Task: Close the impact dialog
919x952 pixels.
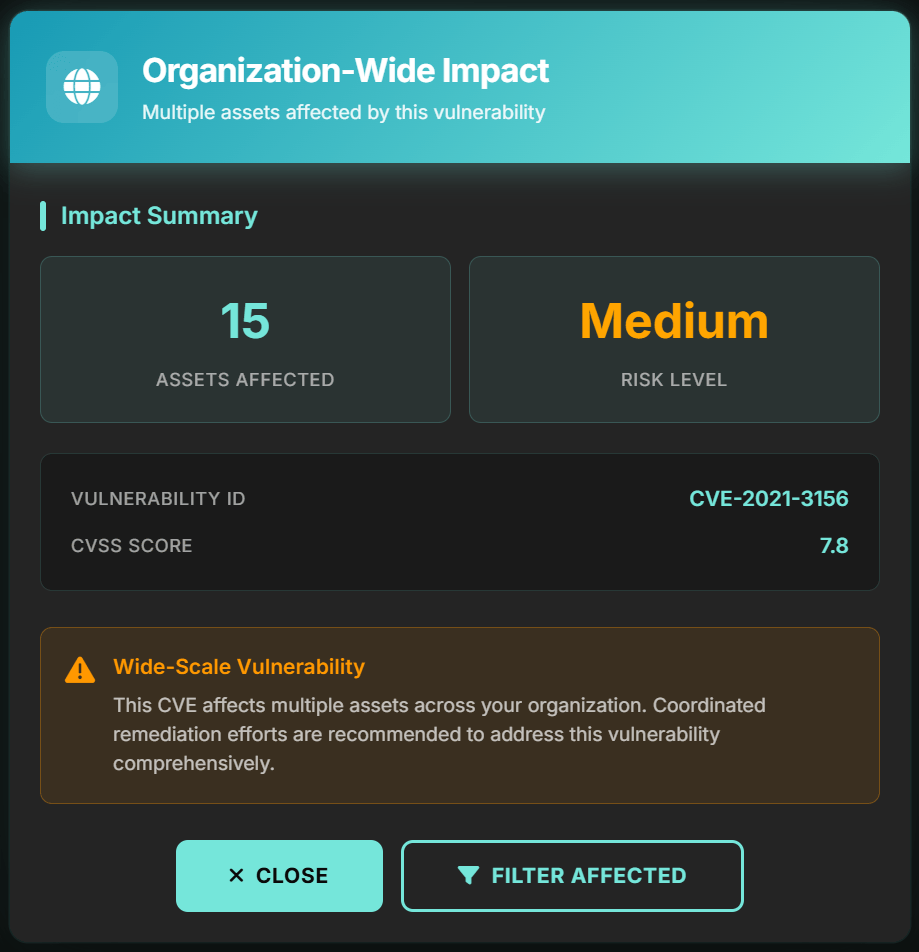Action: (x=279, y=876)
